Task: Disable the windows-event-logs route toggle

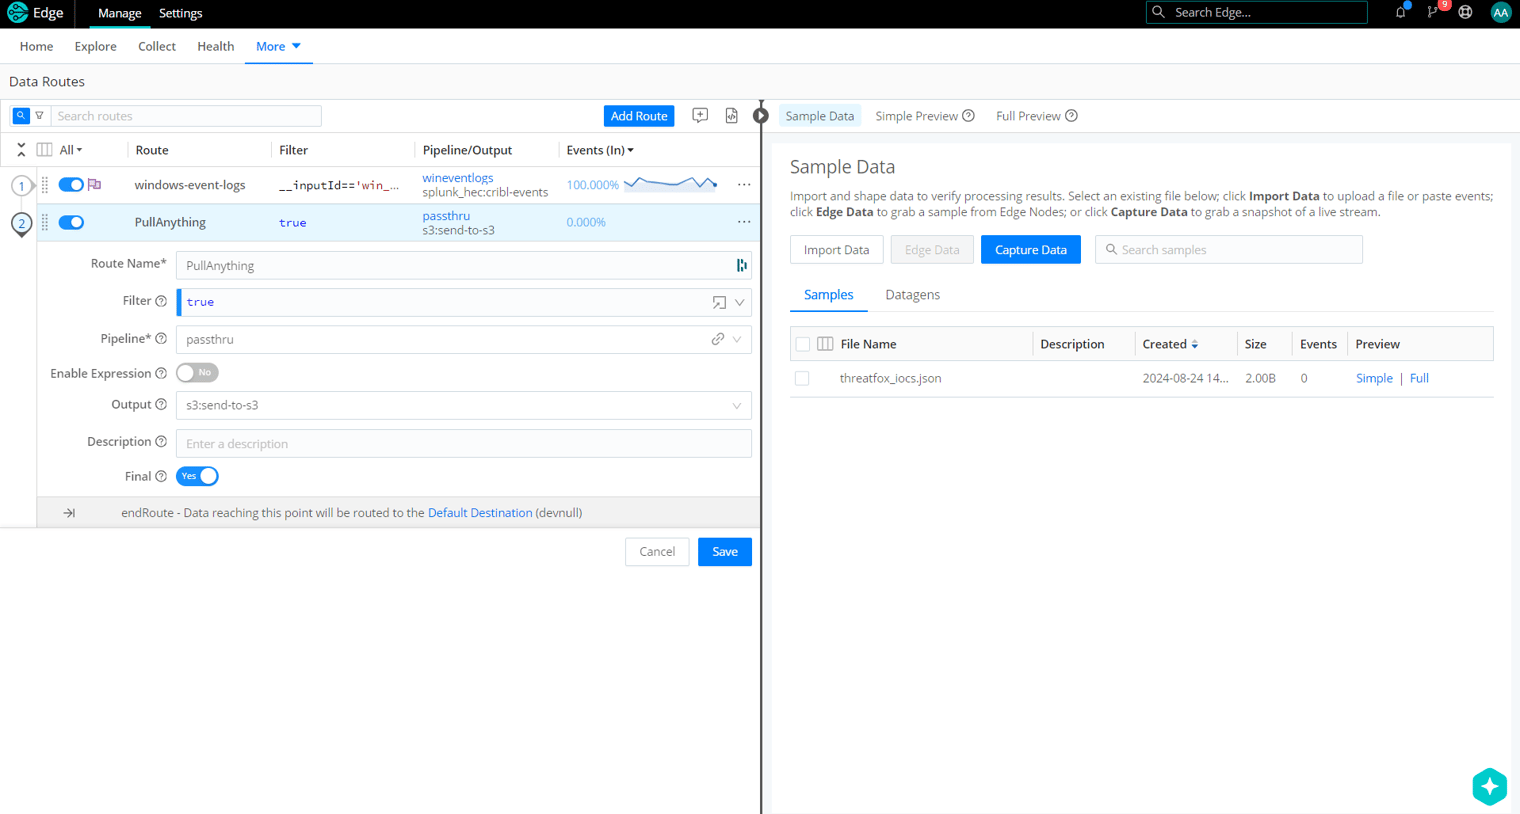Action: point(71,185)
